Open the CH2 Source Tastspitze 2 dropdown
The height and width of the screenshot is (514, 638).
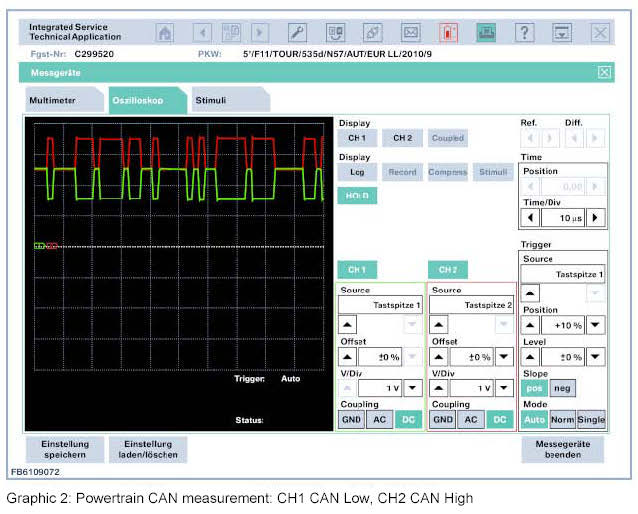click(x=472, y=305)
